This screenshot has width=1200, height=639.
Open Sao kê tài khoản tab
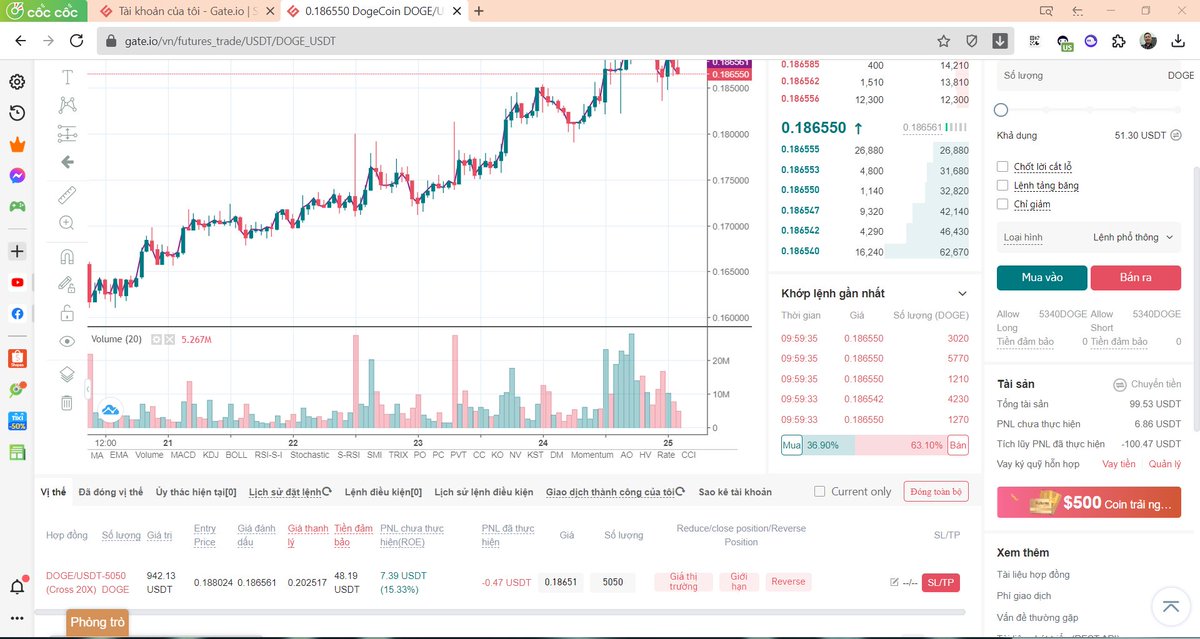click(x=735, y=492)
